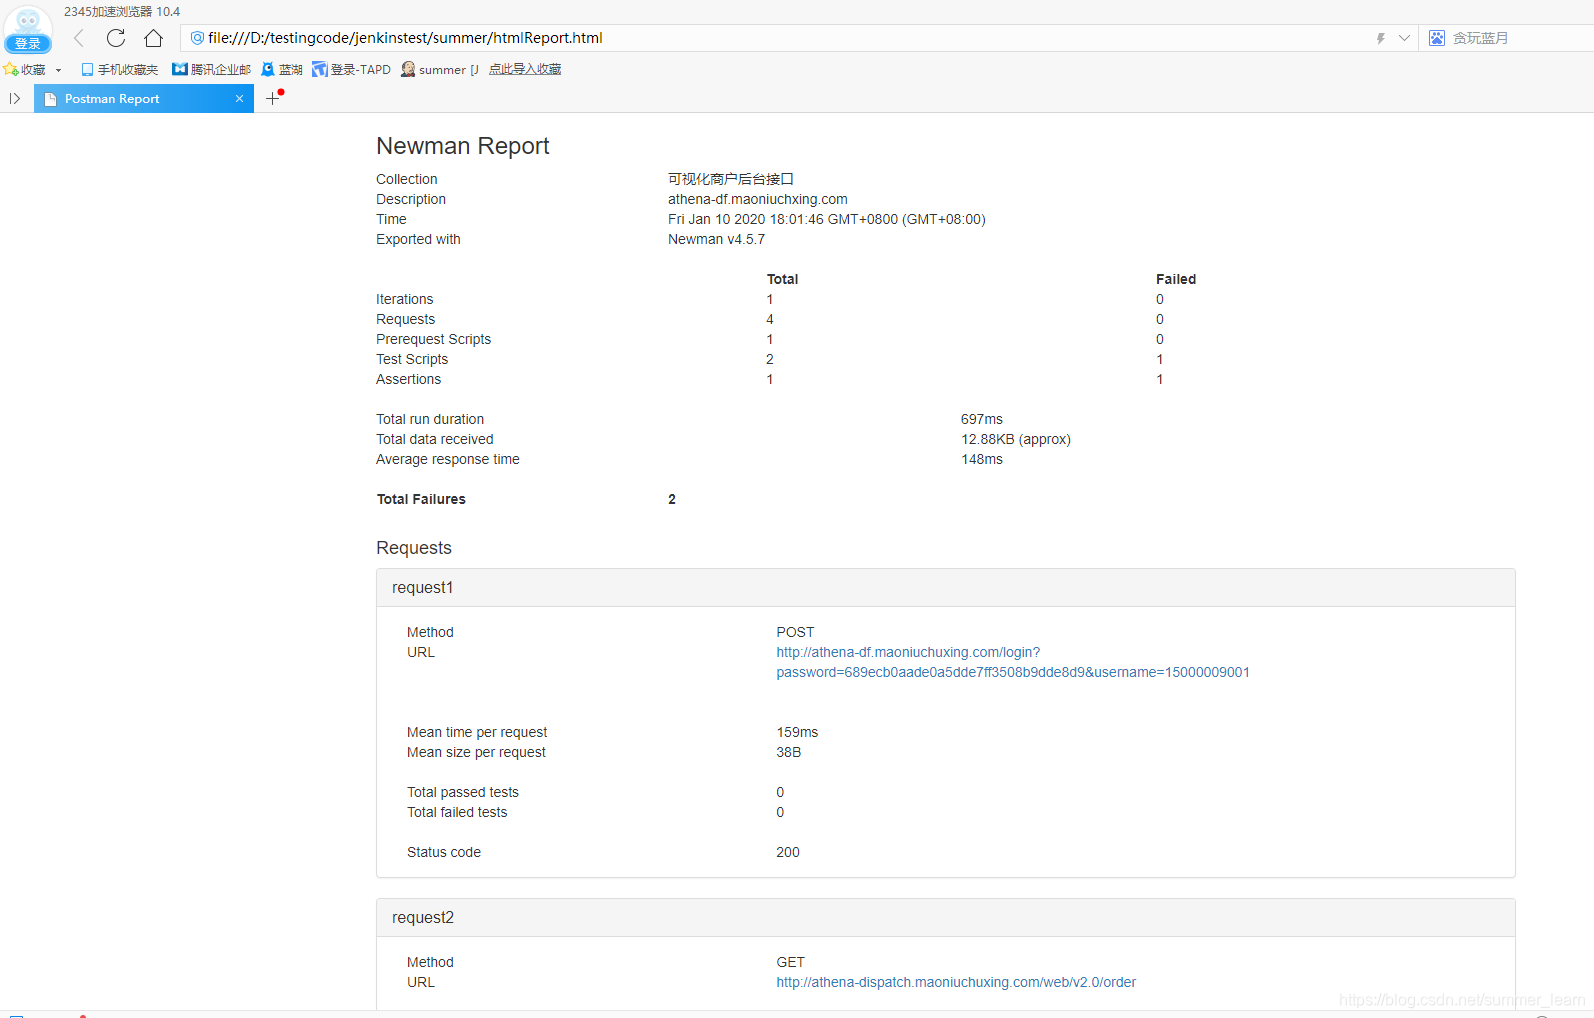Click the status code 200 value

788,852
